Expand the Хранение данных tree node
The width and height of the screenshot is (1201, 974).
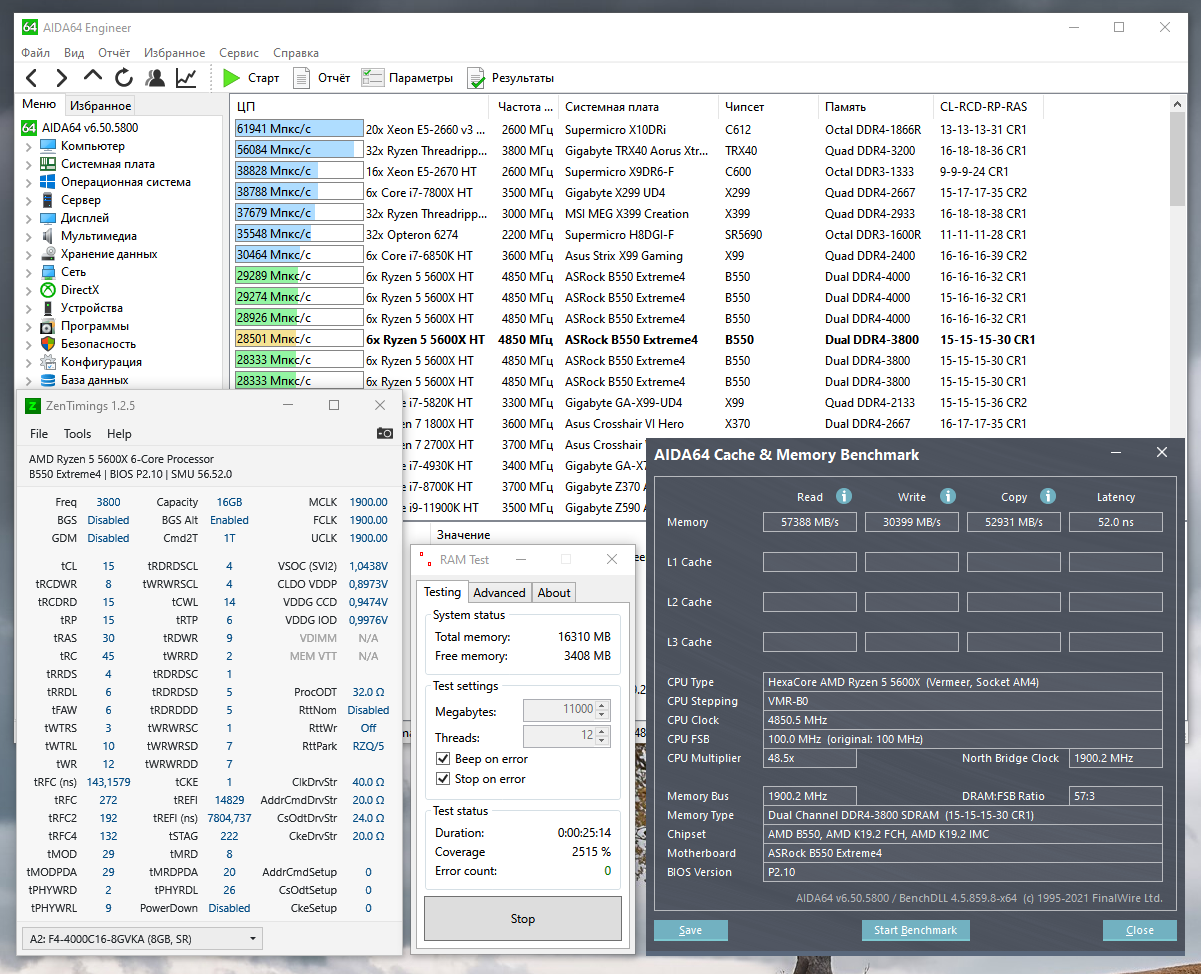28,254
